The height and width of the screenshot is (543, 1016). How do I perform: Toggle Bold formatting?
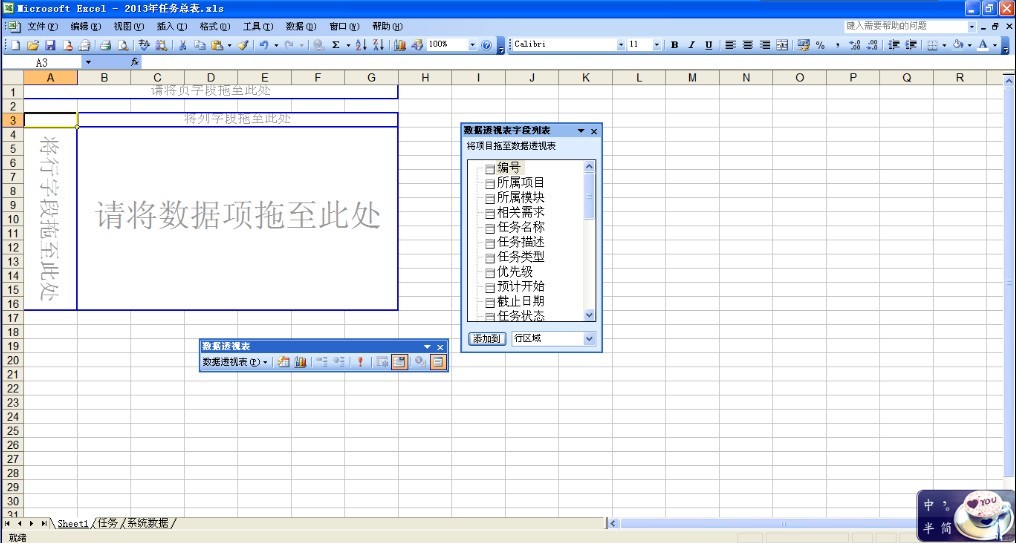pyautogui.click(x=675, y=45)
